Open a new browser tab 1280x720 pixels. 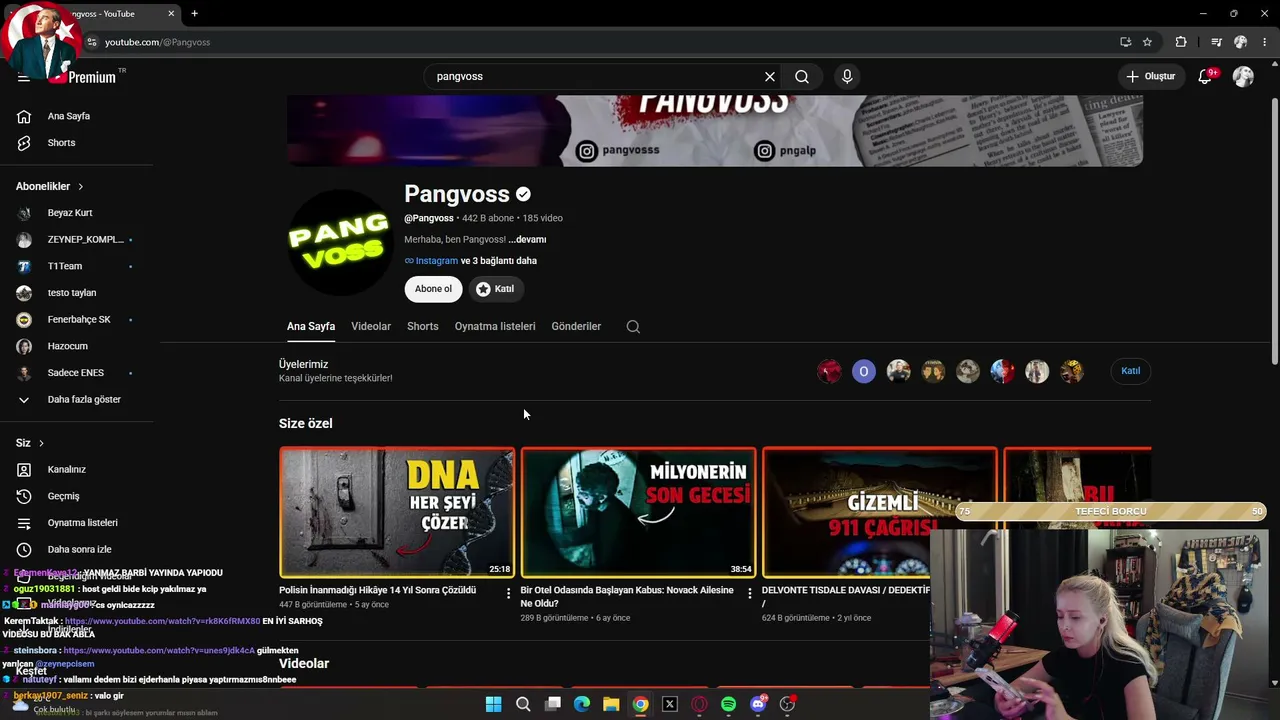[x=194, y=14]
